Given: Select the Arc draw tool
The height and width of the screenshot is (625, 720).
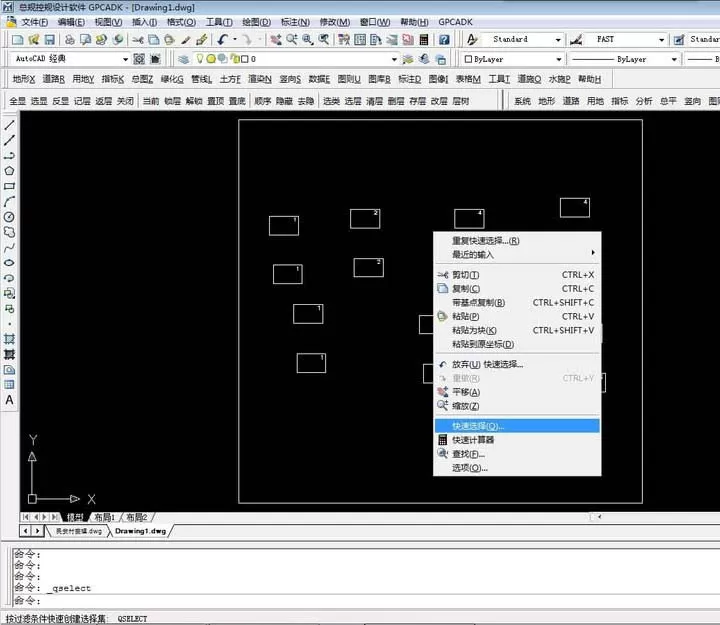Looking at the screenshot, I should click(9, 202).
